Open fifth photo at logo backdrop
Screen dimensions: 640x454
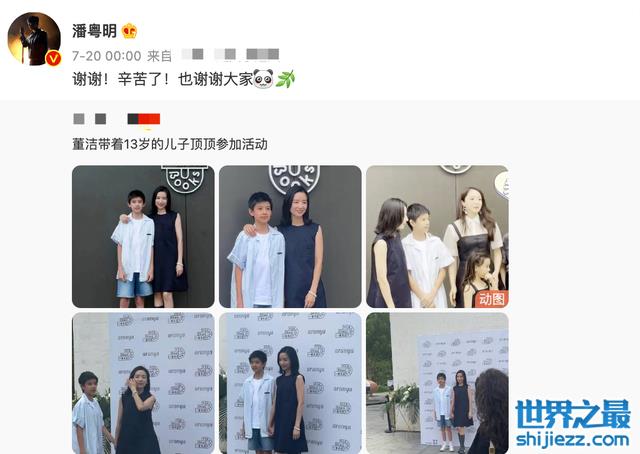click(x=290, y=383)
